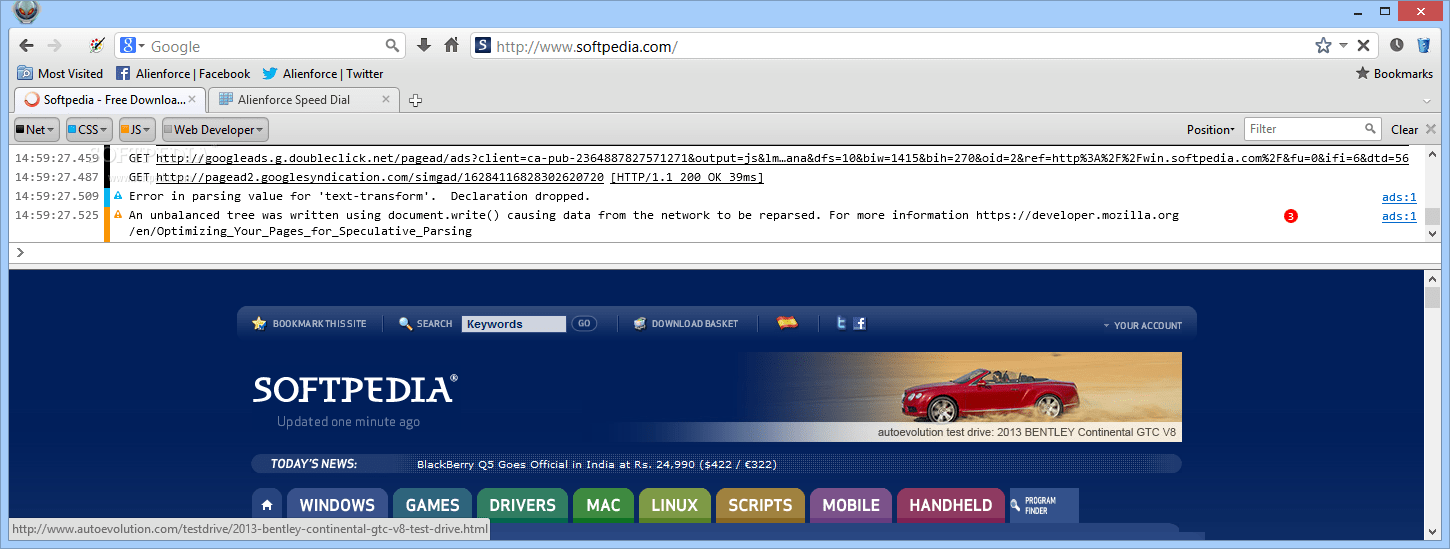Expand the Your Account menu
1450x549 pixels.
pyautogui.click(x=1142, y=325)
